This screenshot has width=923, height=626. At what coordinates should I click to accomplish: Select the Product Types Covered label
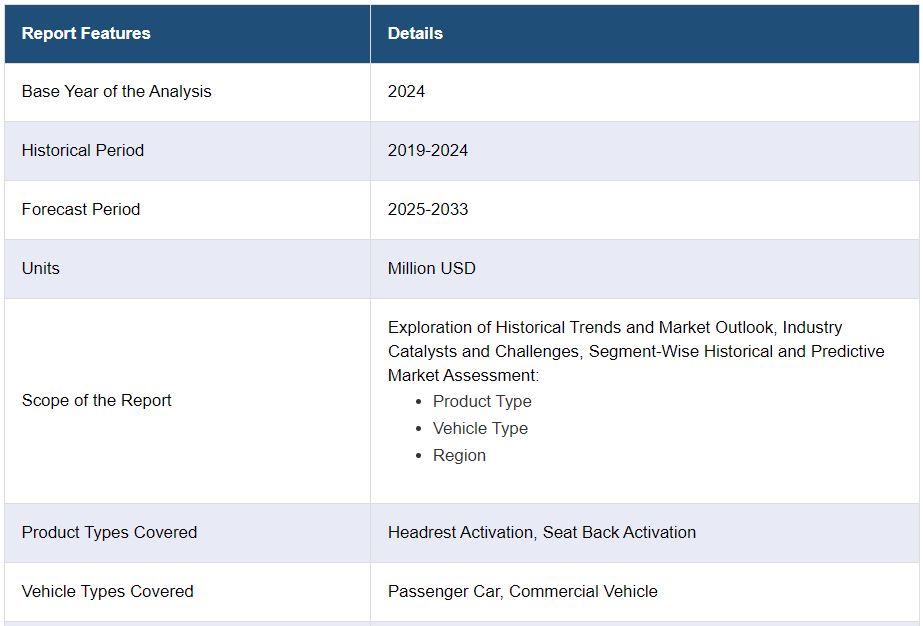110,532
